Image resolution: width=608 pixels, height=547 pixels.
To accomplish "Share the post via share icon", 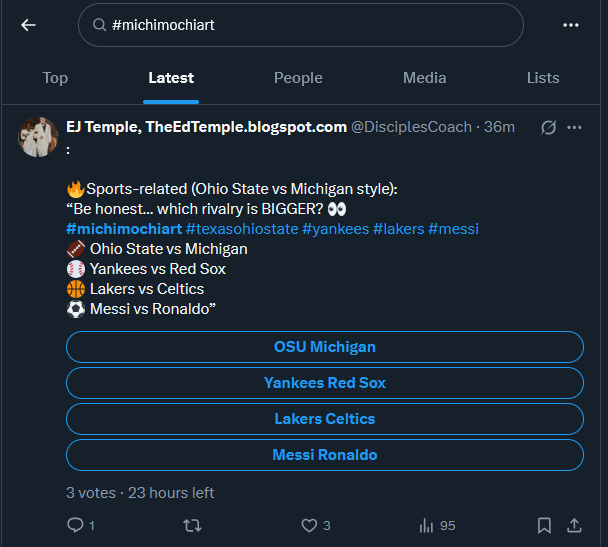I will (x=574, y=525).
